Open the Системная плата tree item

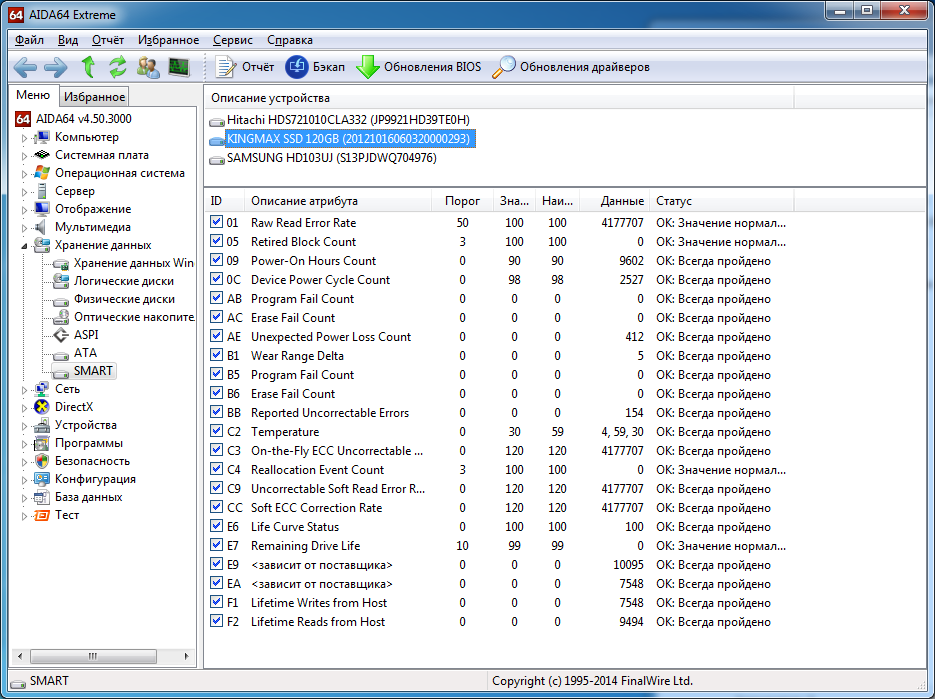click(101, 155)
